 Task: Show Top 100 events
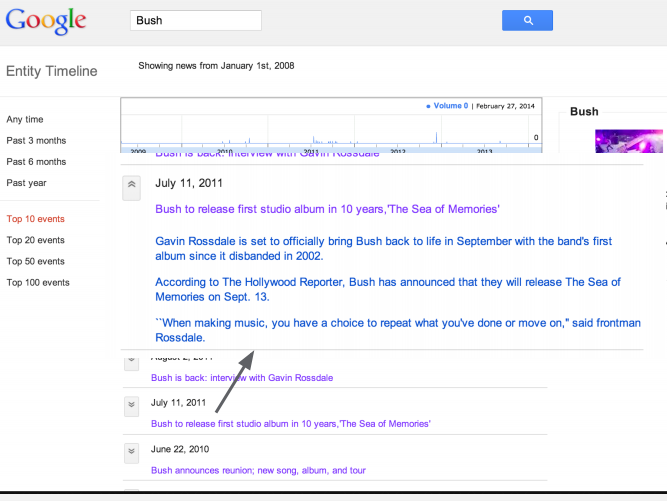(38, 283)
